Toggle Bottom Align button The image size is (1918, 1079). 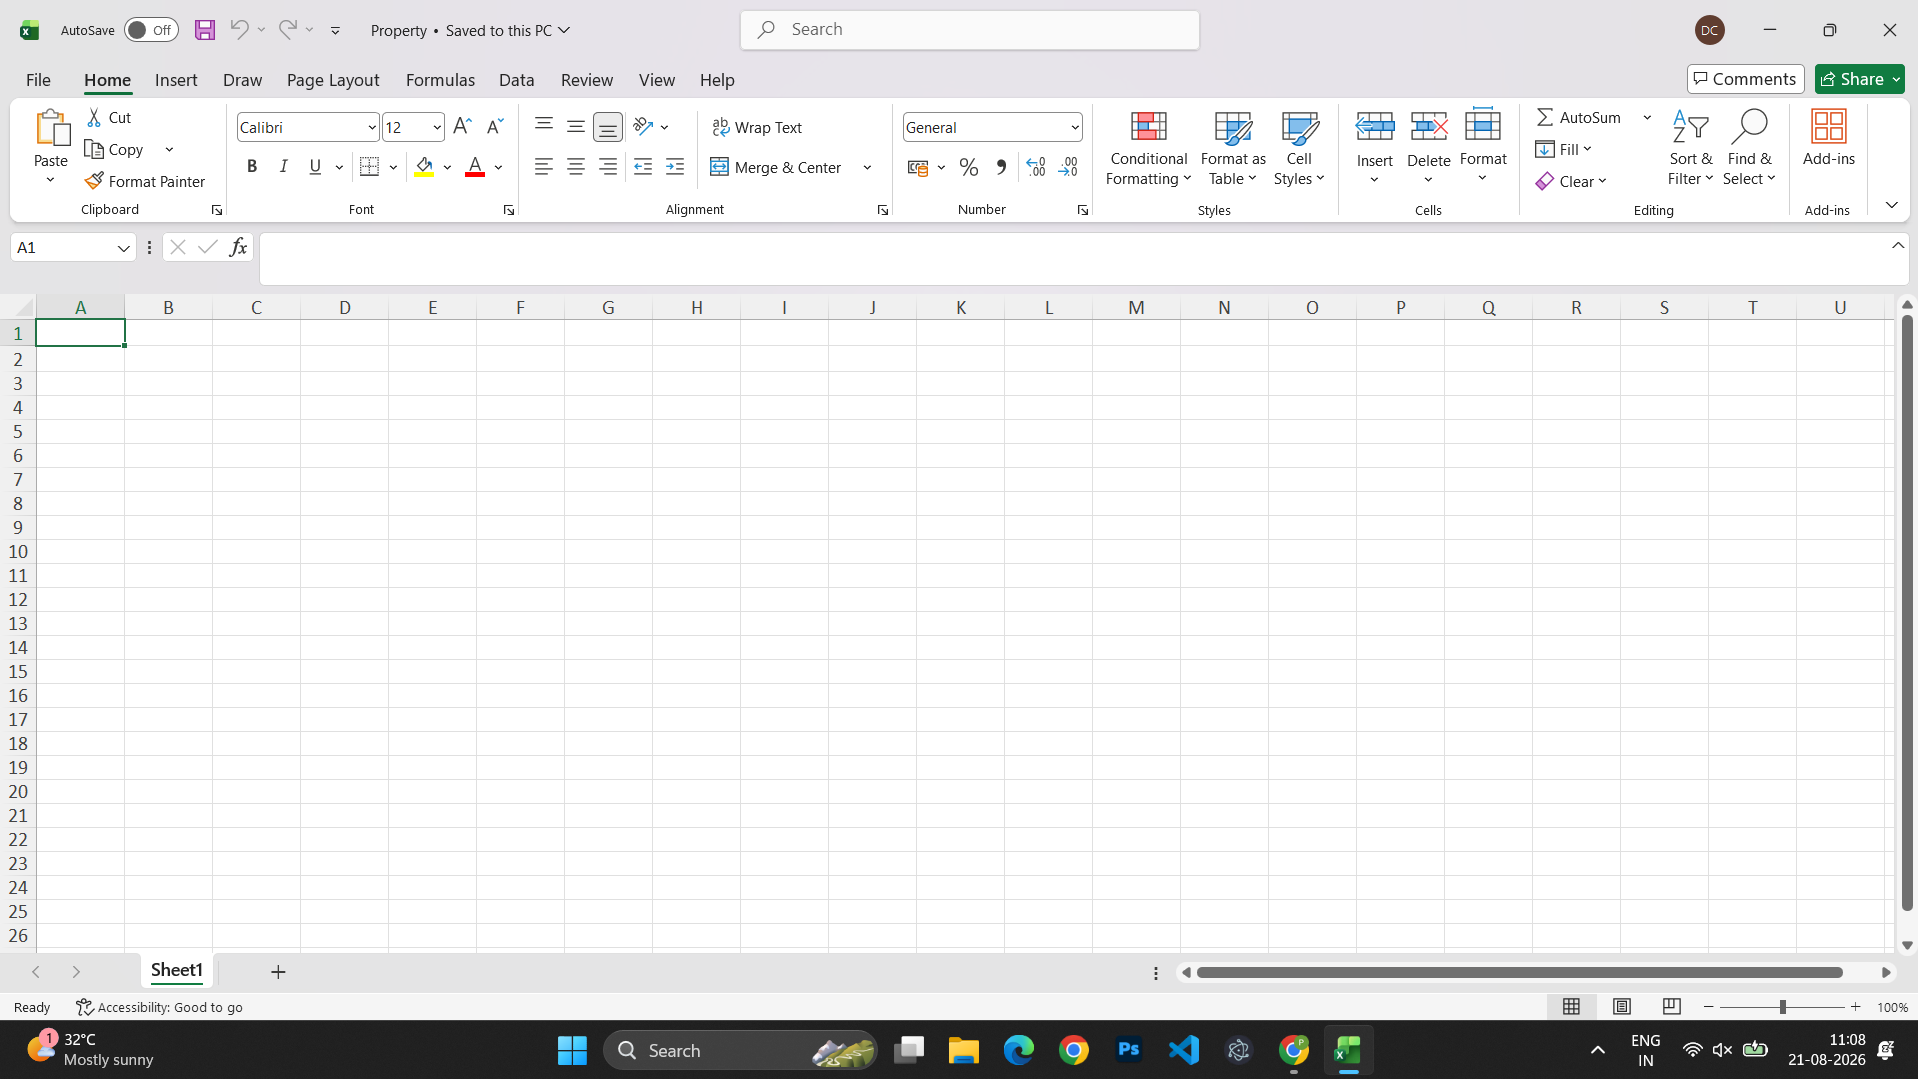608,126
